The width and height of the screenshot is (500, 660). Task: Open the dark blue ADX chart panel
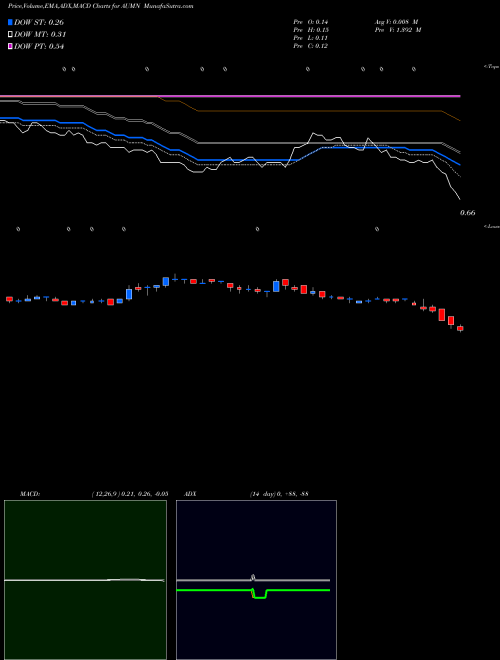click(x=256, y=580)
